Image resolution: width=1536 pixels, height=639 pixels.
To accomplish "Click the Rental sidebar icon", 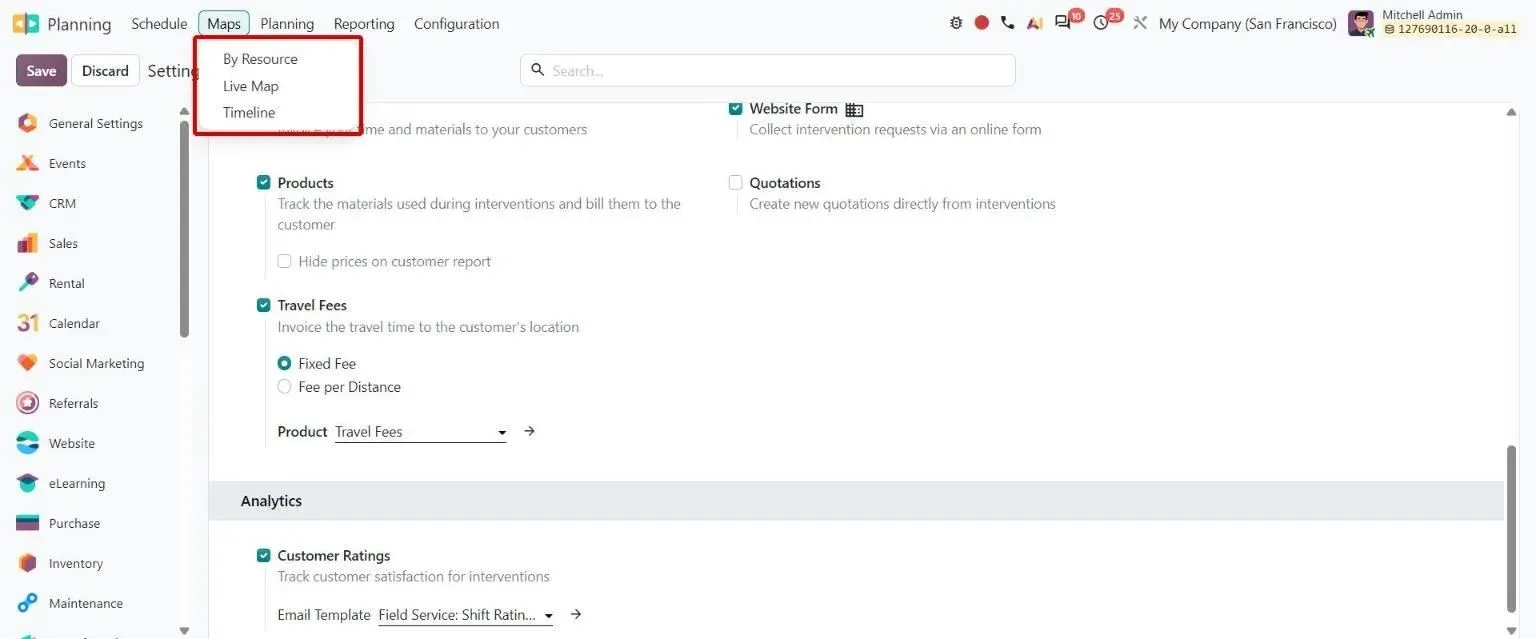I will (x=28, y=284).
